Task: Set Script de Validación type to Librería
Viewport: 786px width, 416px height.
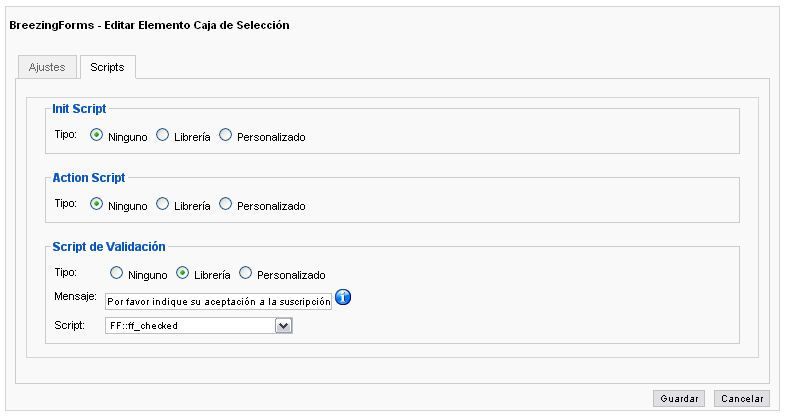Action: pos(182,273)
